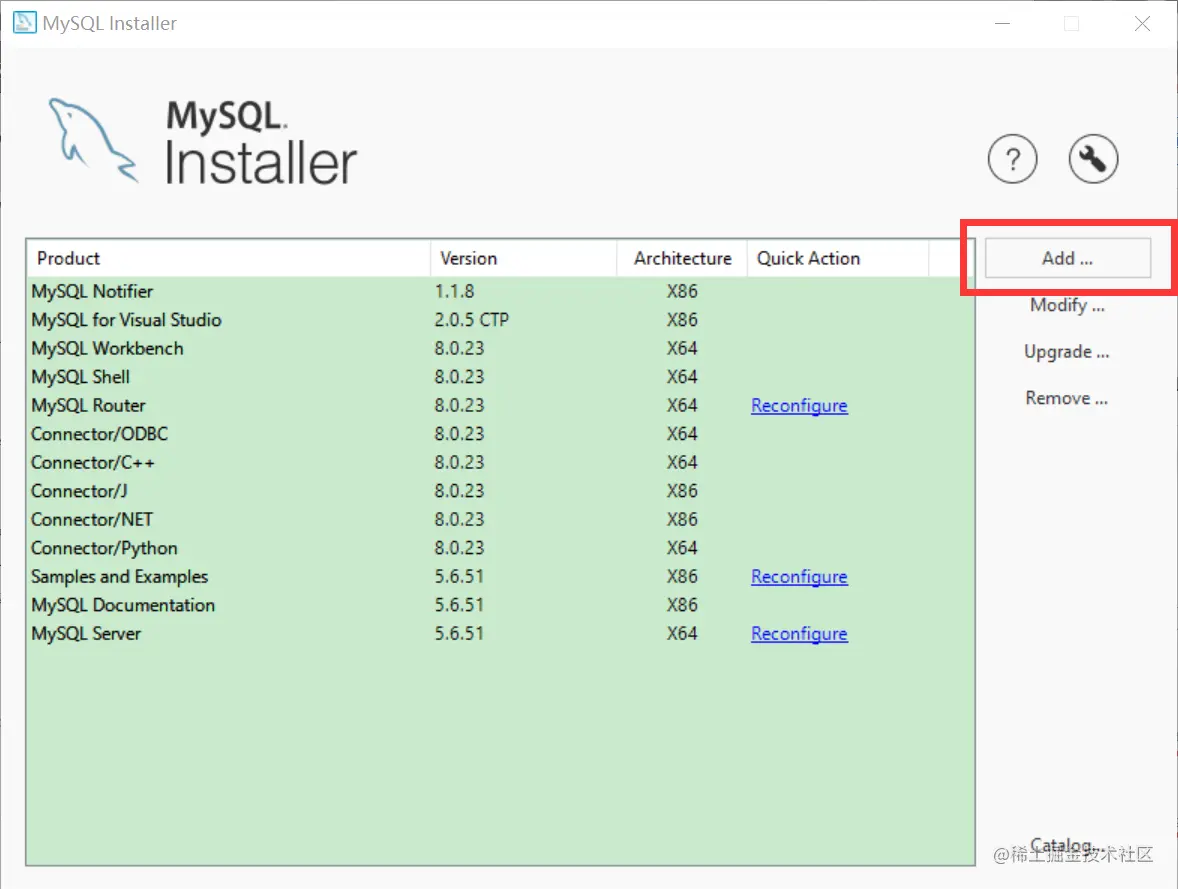Minimize the MySQL Installer window
This screenshot has height=889, width=1178.
1002,23
